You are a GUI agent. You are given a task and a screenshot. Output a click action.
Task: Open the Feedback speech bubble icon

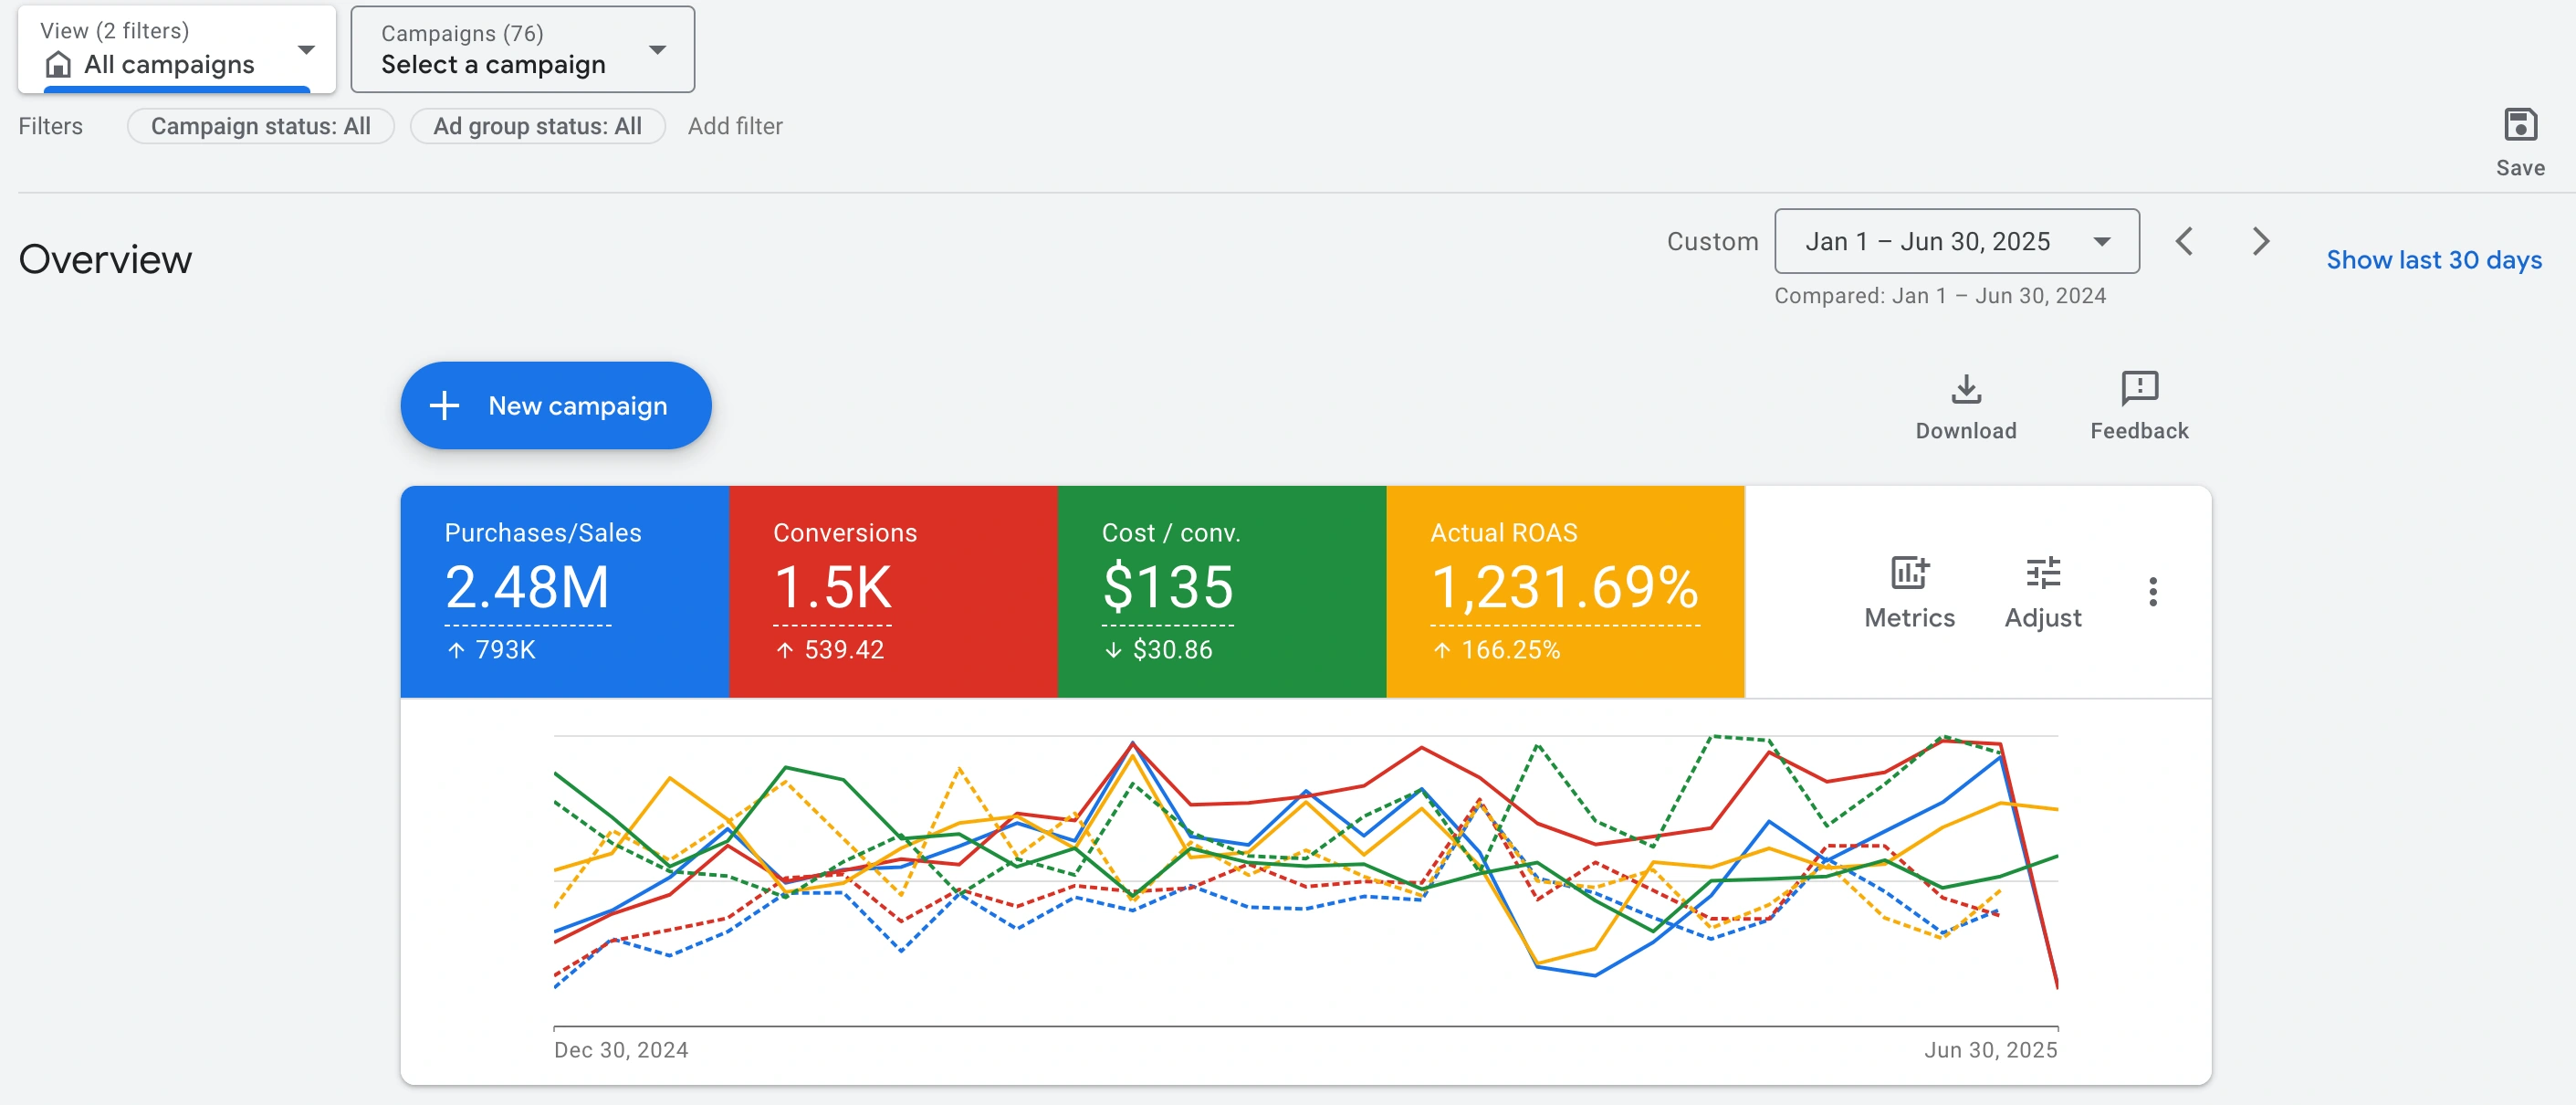click(x=2138, y=388)
